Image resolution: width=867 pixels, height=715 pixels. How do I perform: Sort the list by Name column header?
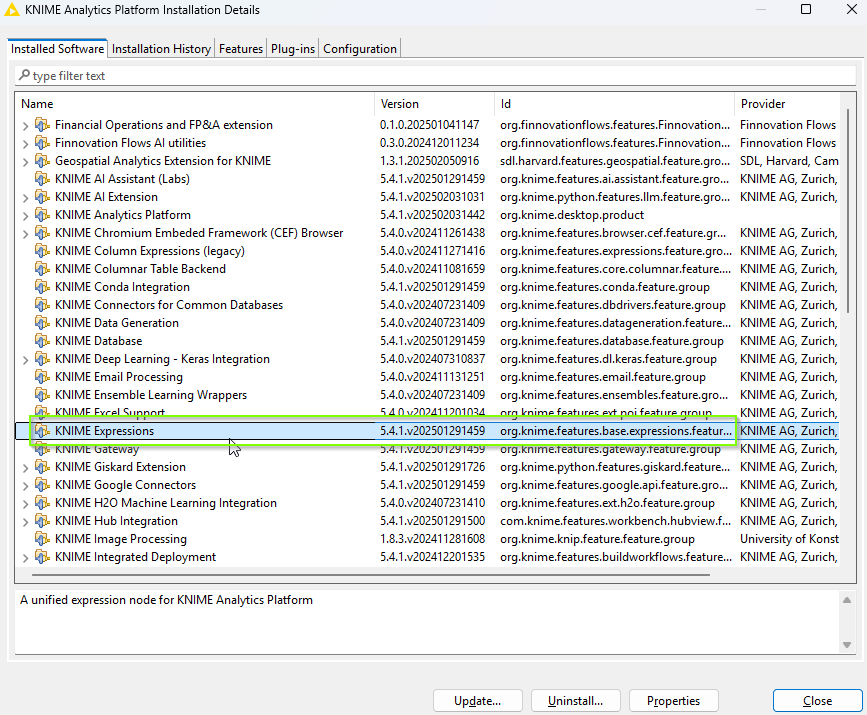pyautogui.click(x=196, y=103)
